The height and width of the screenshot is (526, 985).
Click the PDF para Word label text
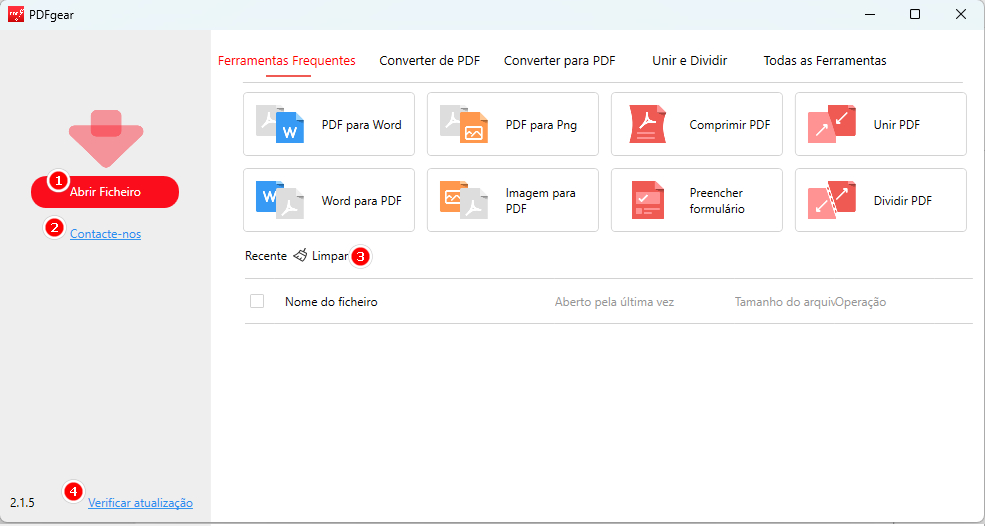pyautogui.click(x=361, y=124)
